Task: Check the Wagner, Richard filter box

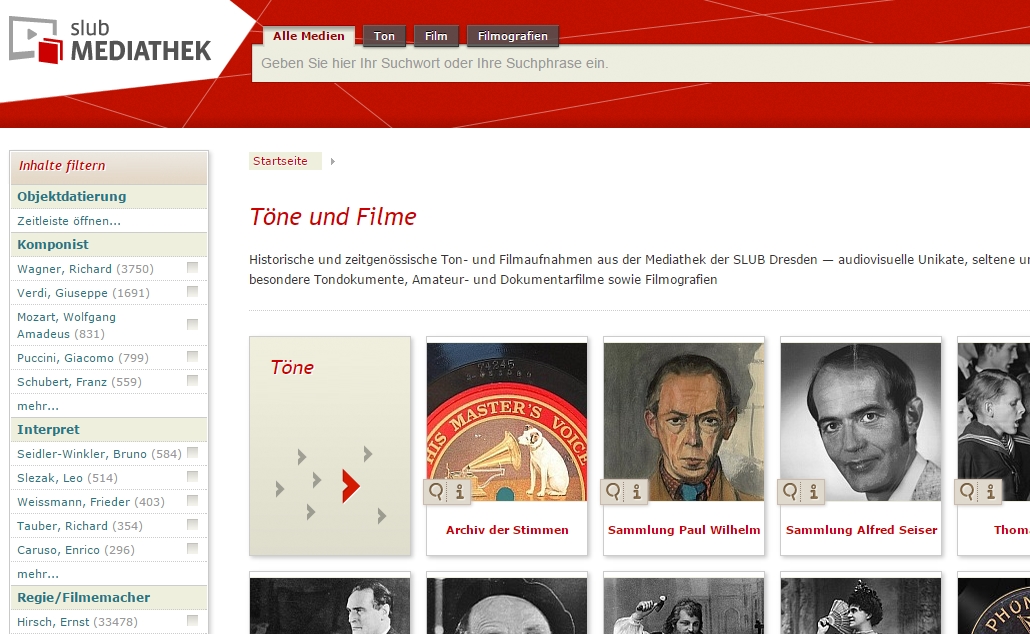Action: point(192,267)
